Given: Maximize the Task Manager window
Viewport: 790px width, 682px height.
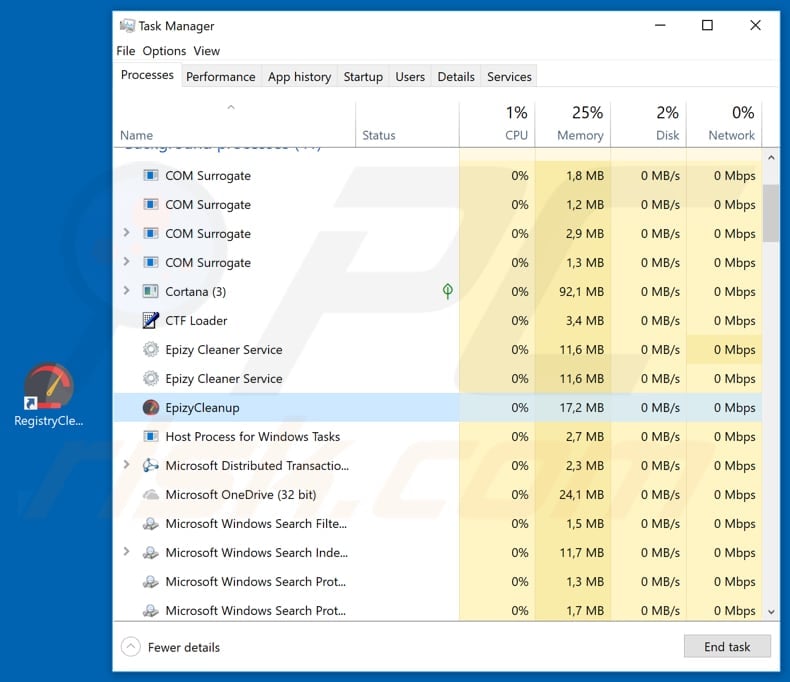Looking at the screenshot, I should (707, 25).
